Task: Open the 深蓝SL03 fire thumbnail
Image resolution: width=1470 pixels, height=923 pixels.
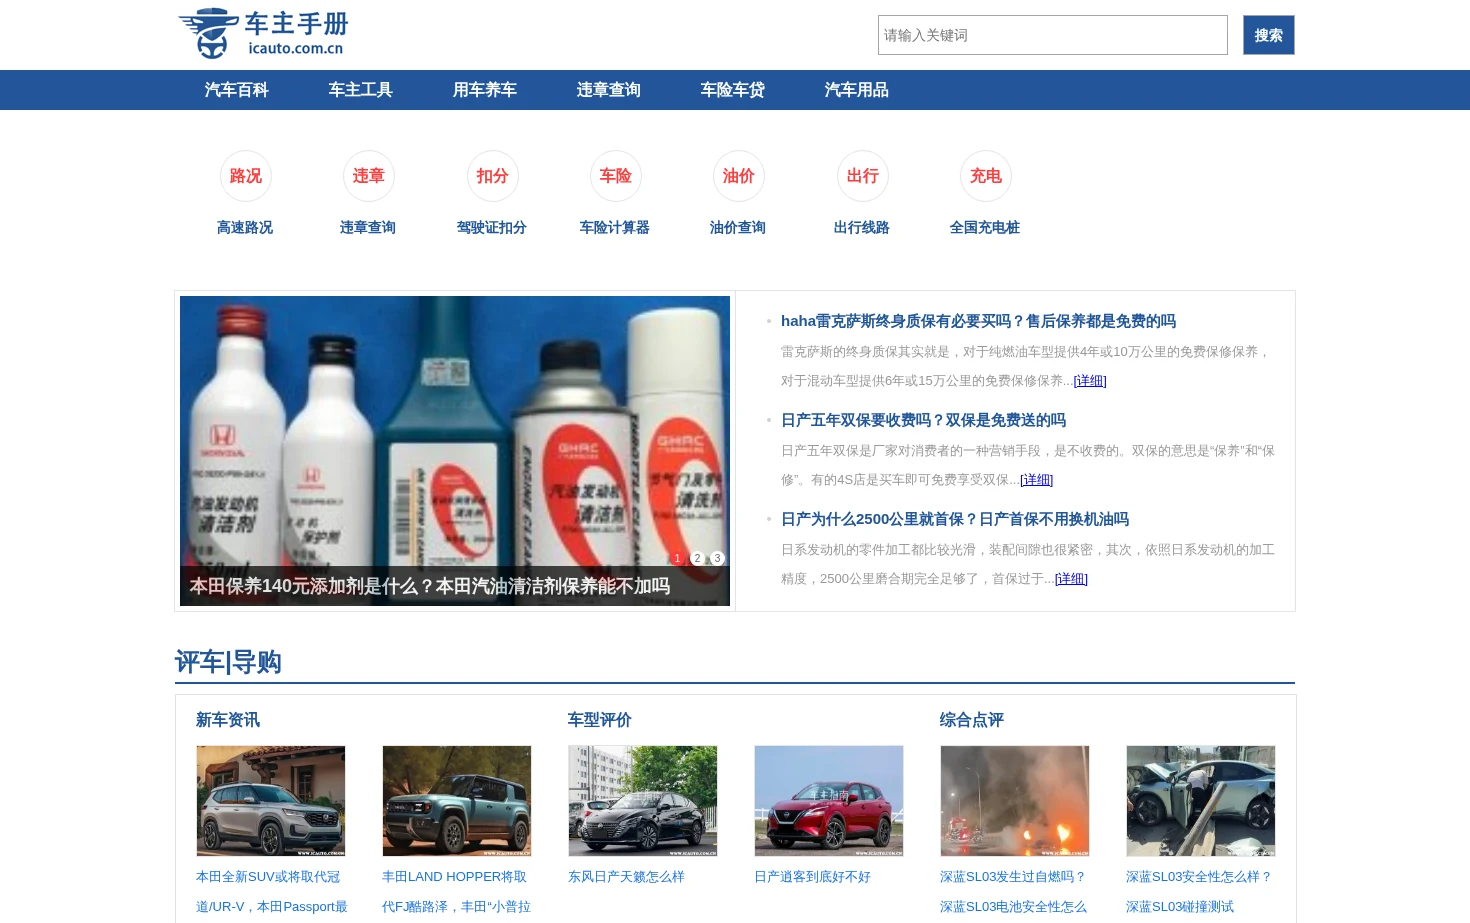Action: (1015, 801)
